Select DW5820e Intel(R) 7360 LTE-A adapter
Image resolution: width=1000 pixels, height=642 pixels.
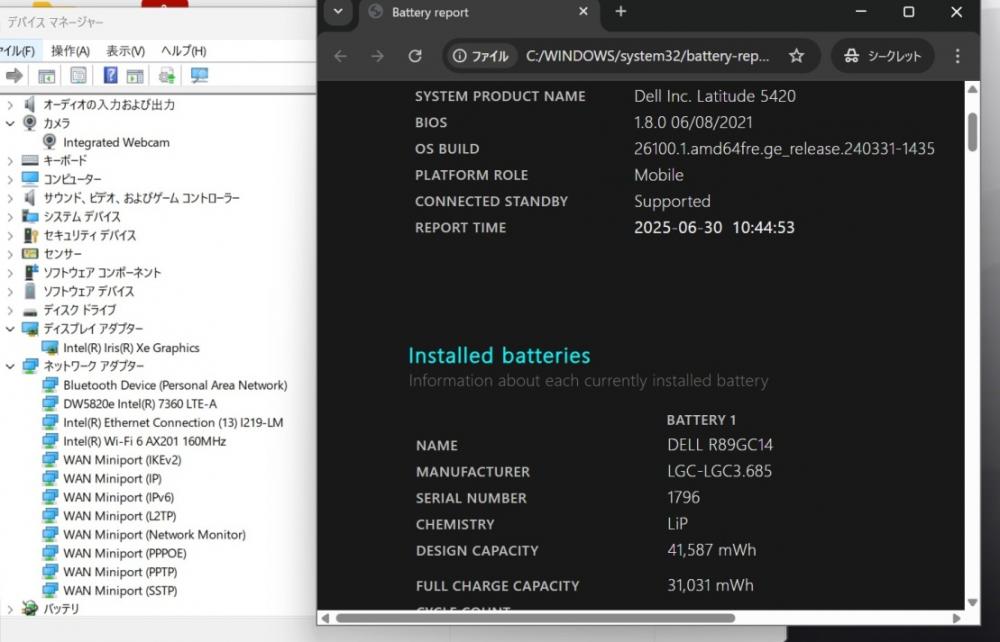click(x=140, y=404)
